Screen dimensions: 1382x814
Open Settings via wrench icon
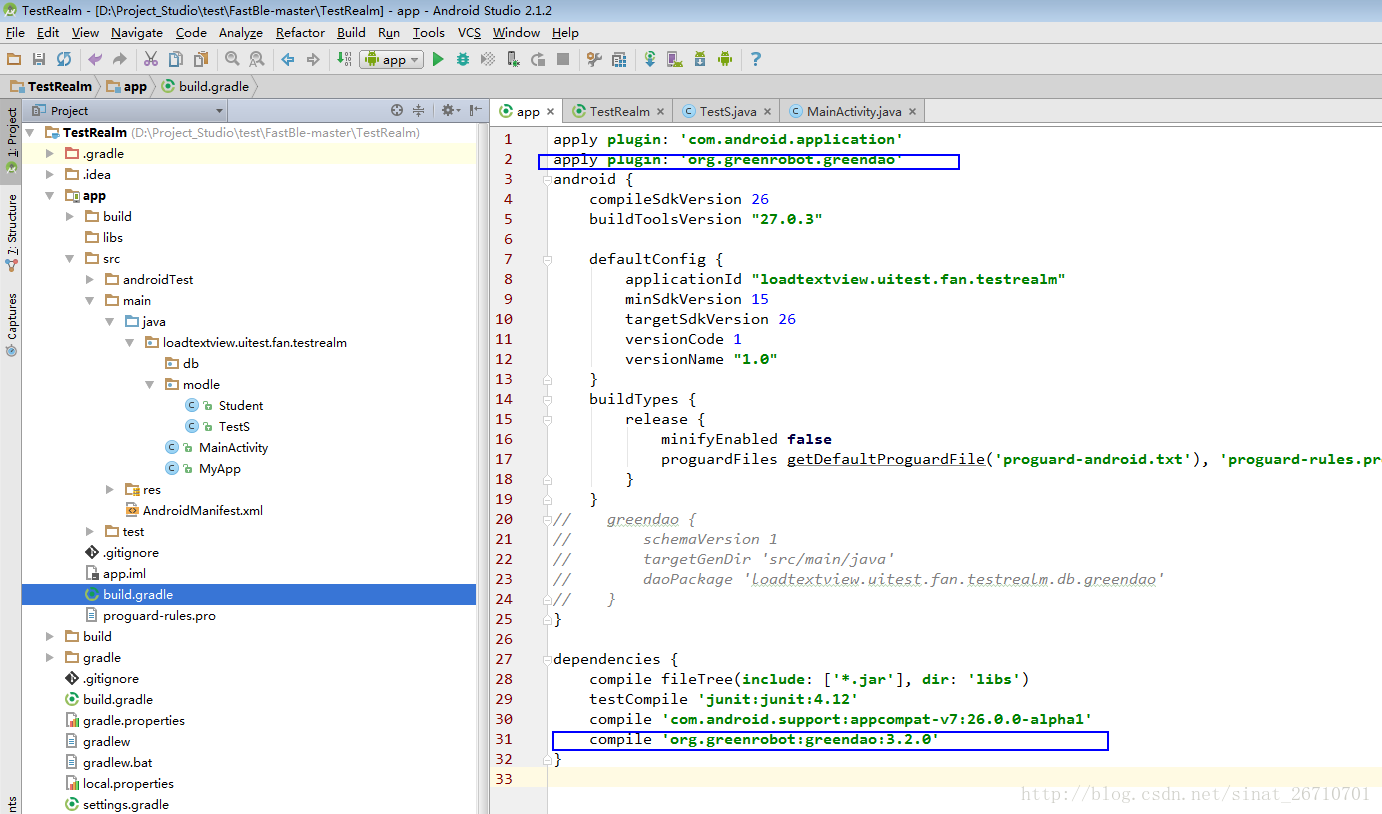tap(594, 60)
